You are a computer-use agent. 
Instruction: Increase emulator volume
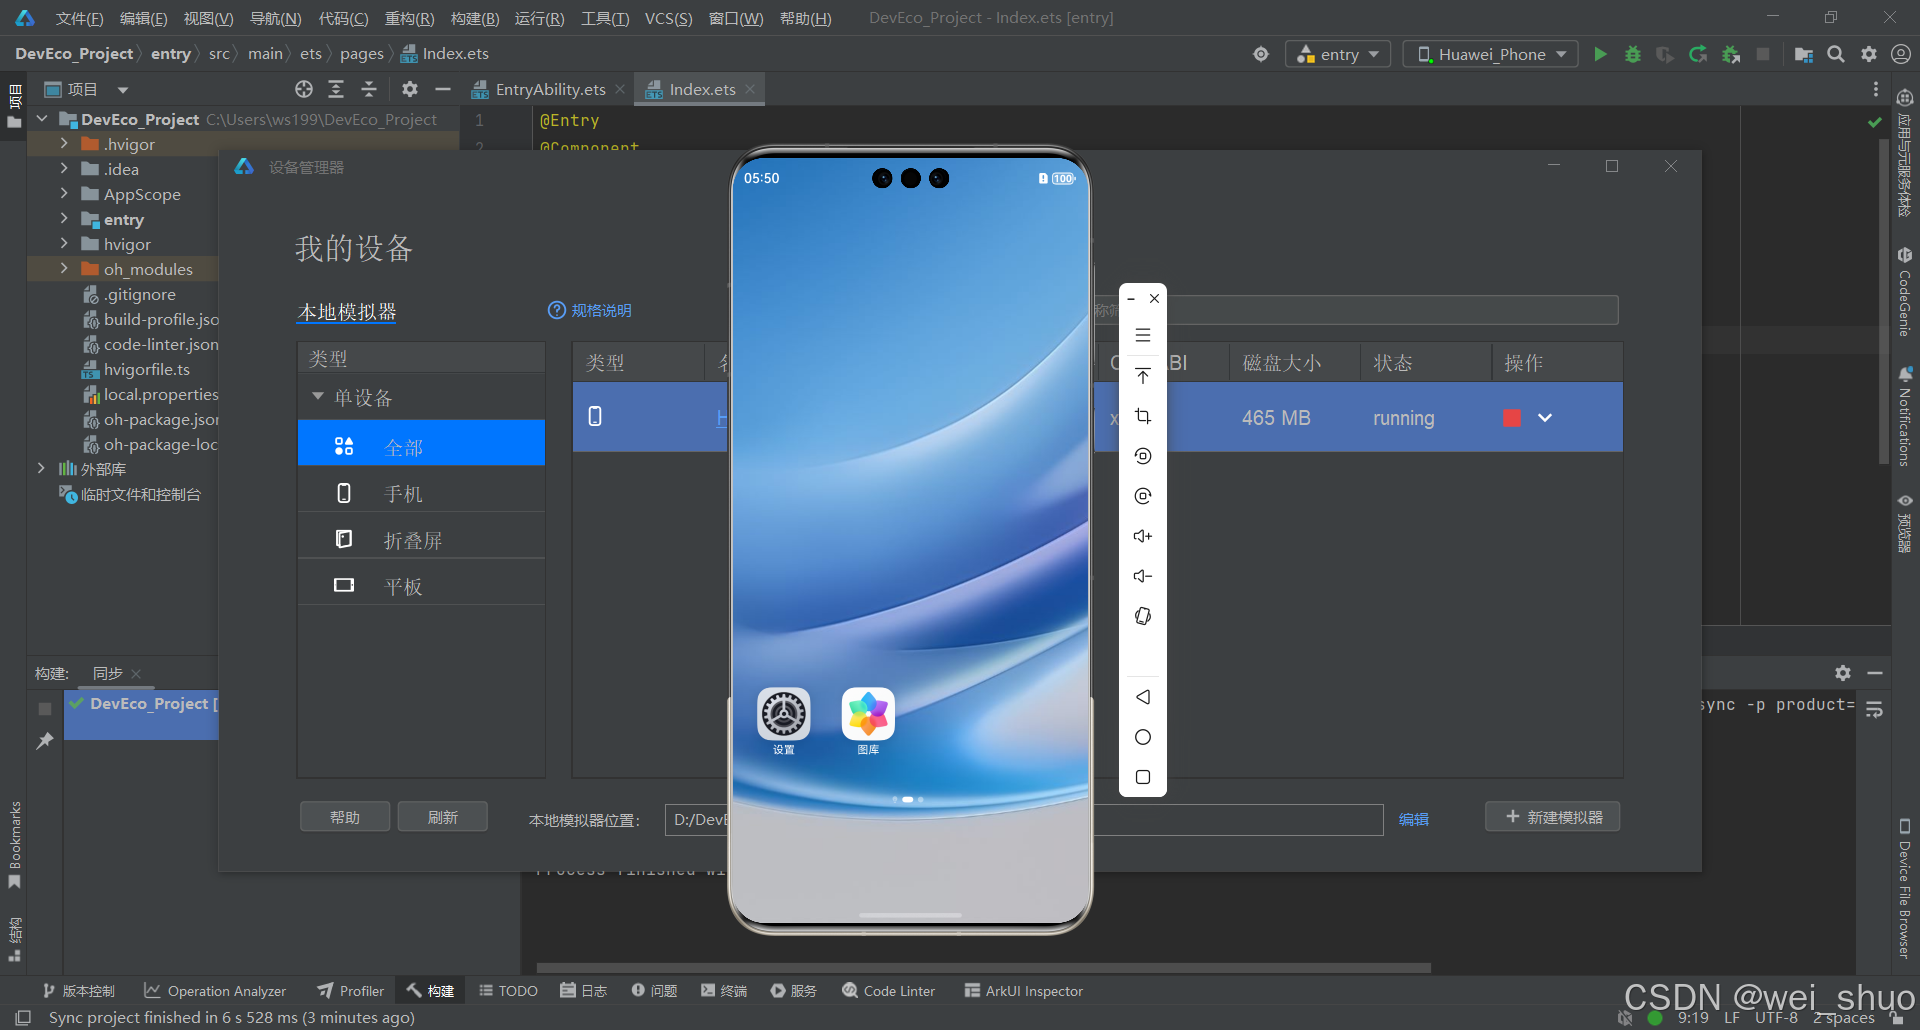pos(1143,536)
